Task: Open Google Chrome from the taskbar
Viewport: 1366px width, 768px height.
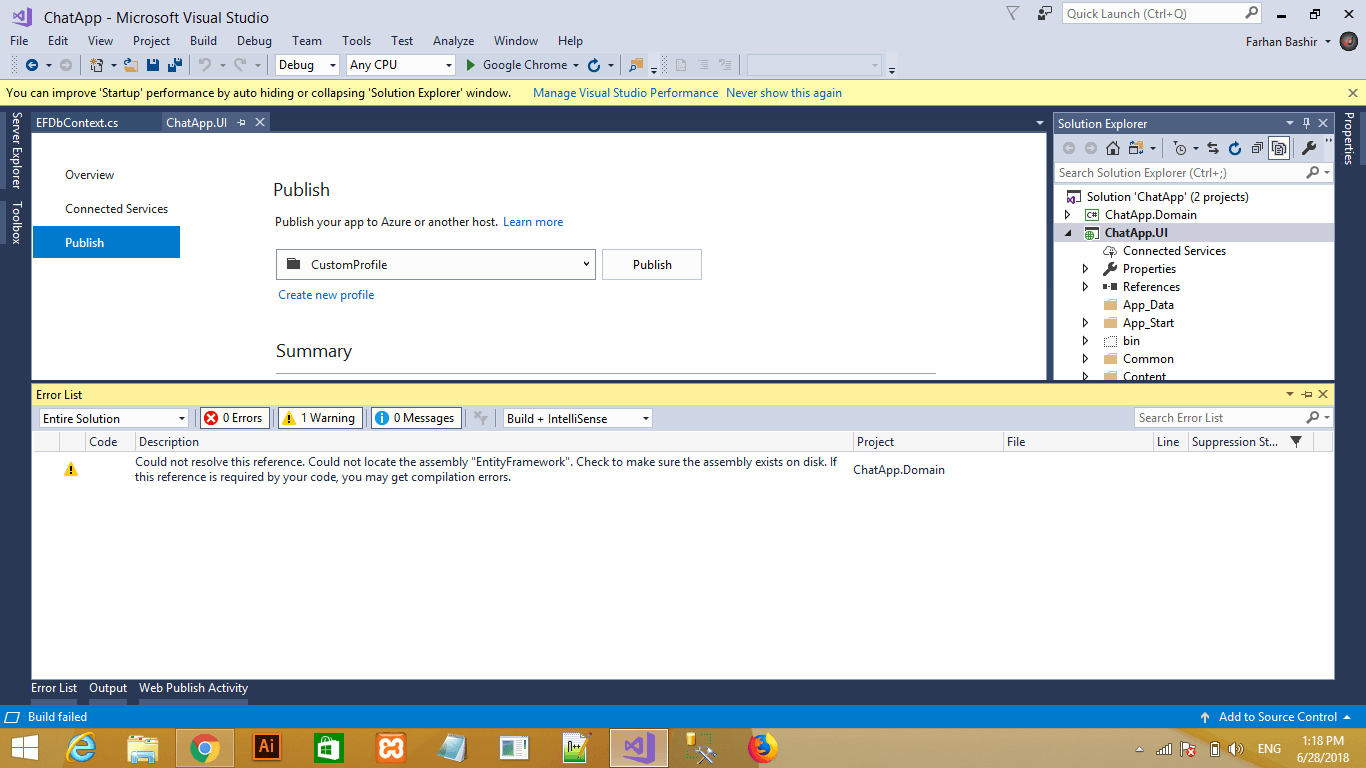Action: click(205, 748)
